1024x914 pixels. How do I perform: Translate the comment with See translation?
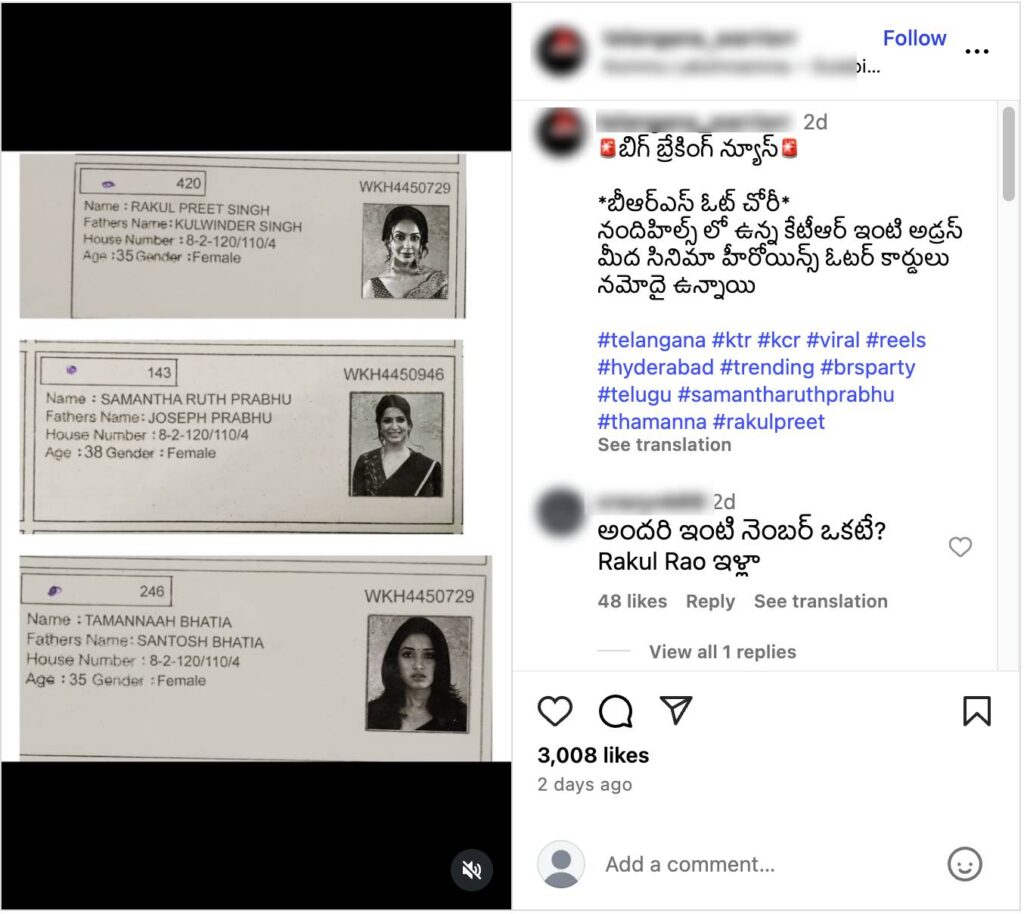[820, 601]
